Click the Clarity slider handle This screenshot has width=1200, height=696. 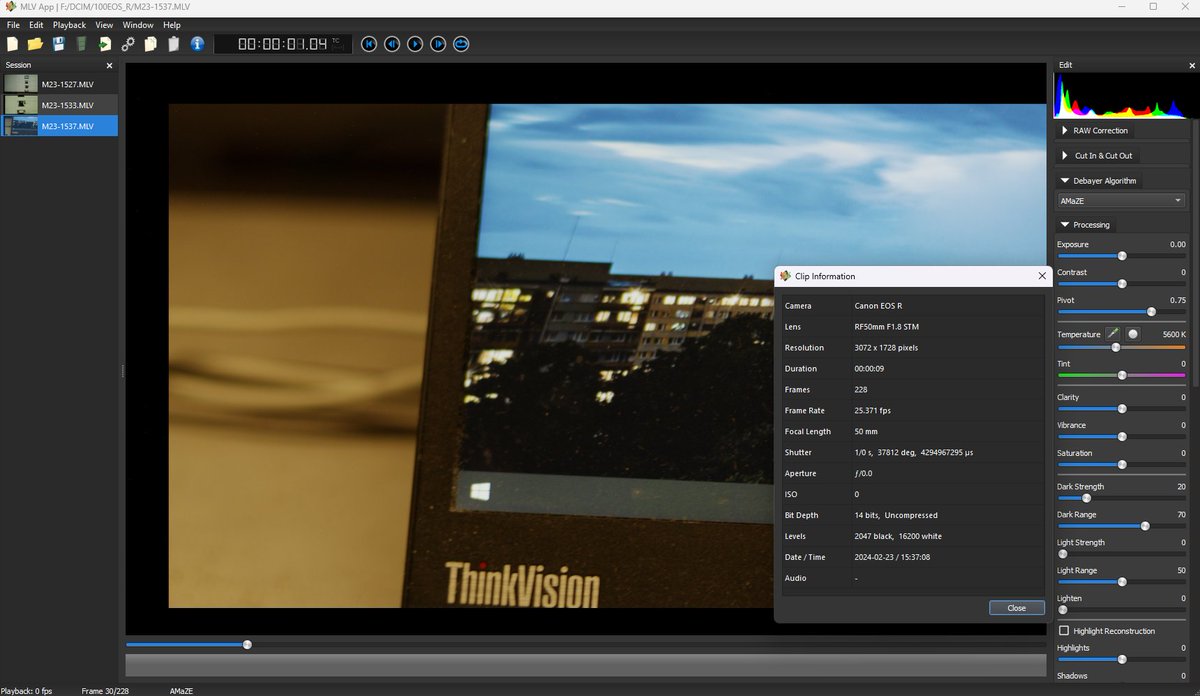pos(1122,409)
